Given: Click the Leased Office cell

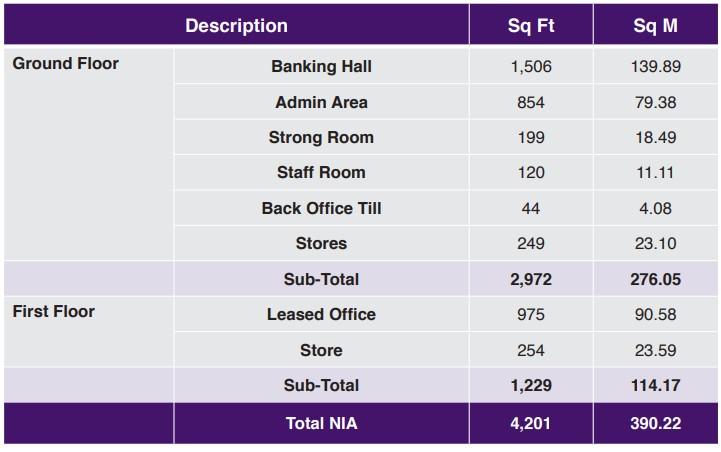Looking at the screenshot, I should pos(321,314).
